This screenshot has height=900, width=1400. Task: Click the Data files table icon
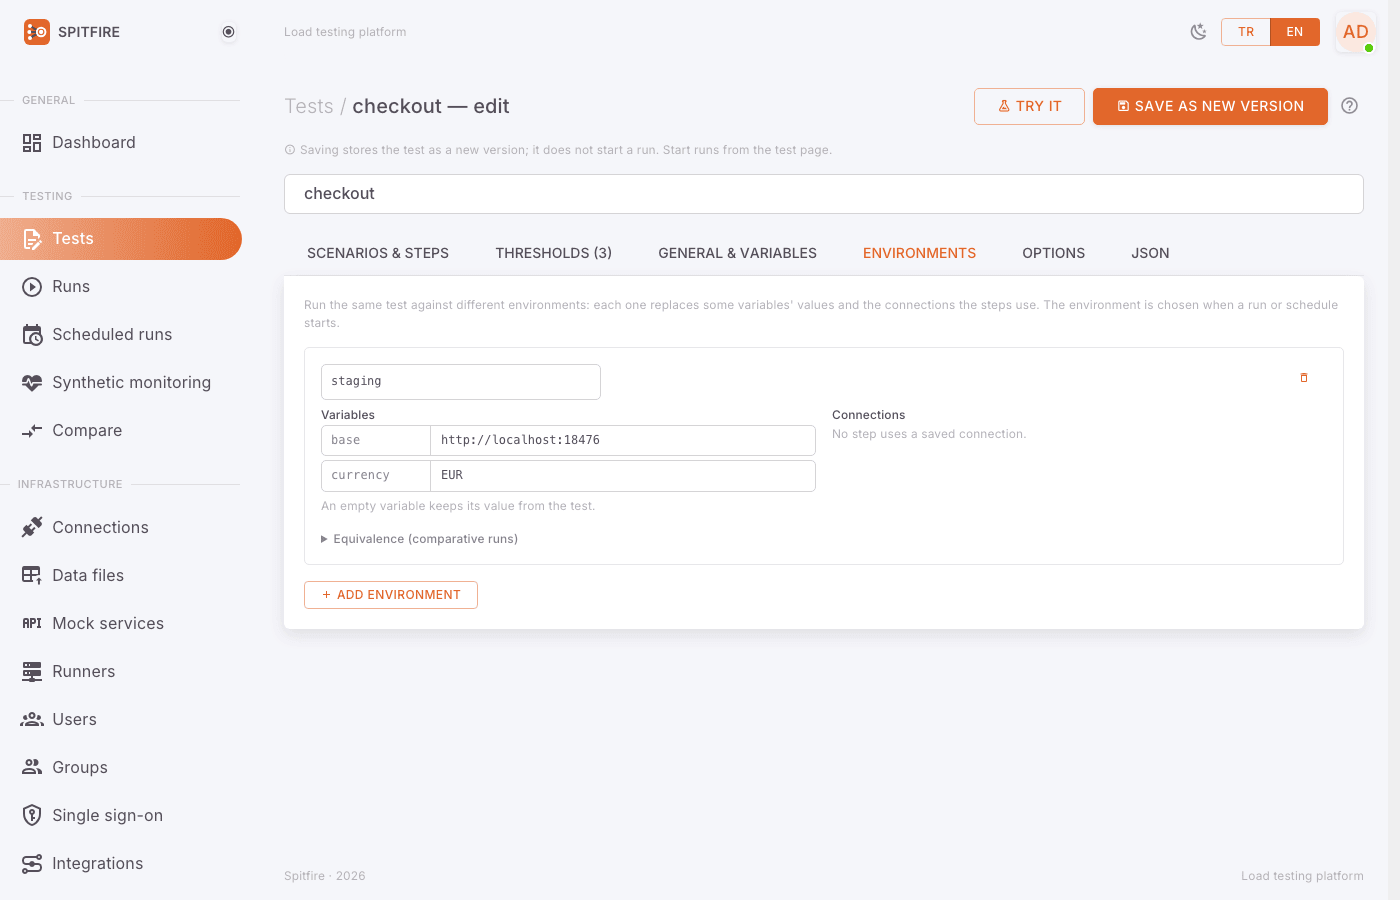[x=32, y=576]
